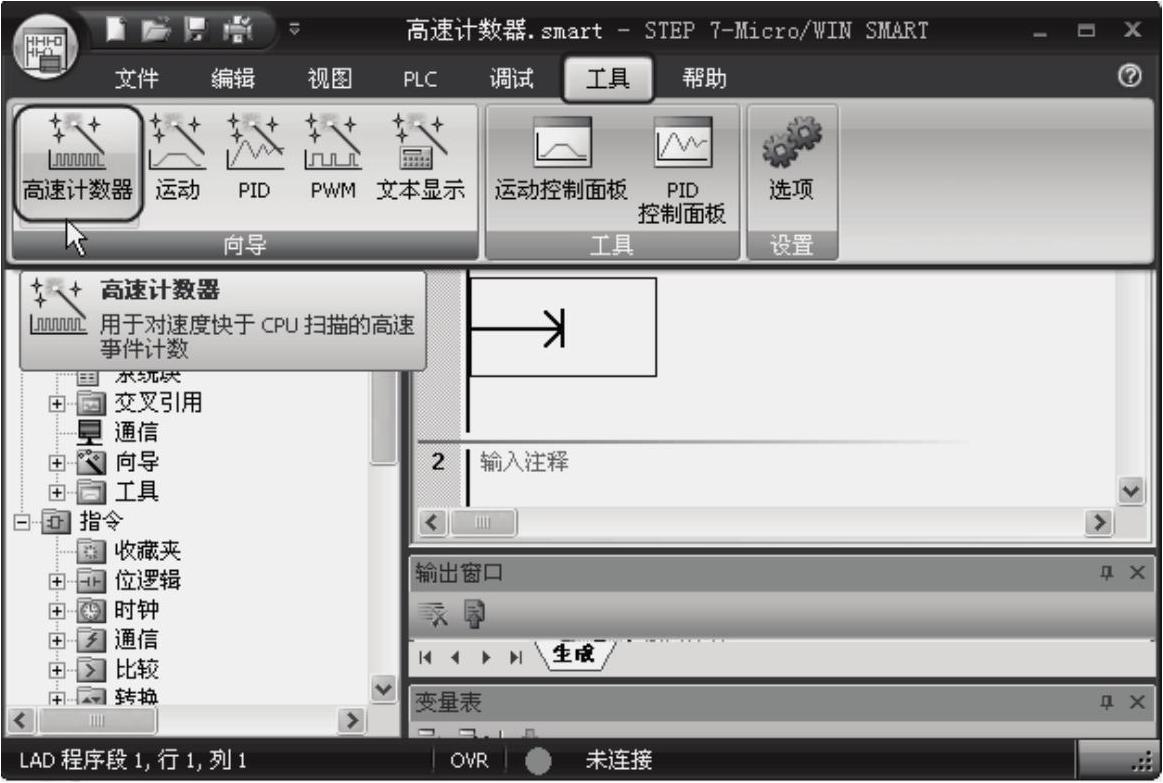Go to next output tab arrow

(x=486, y=657)
